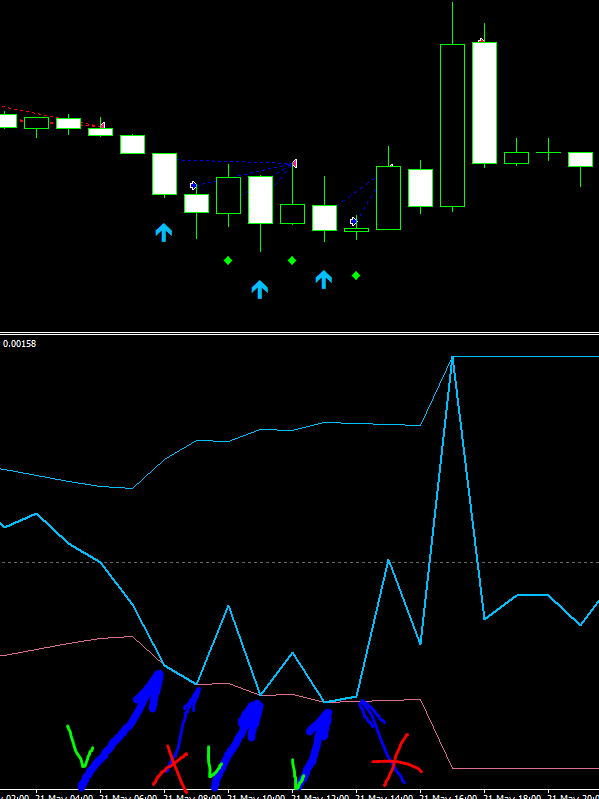This screenshot has height=799, width=599.
Task: Select the tallest hollow bullish candle body
Action: (x=452, y=125)
